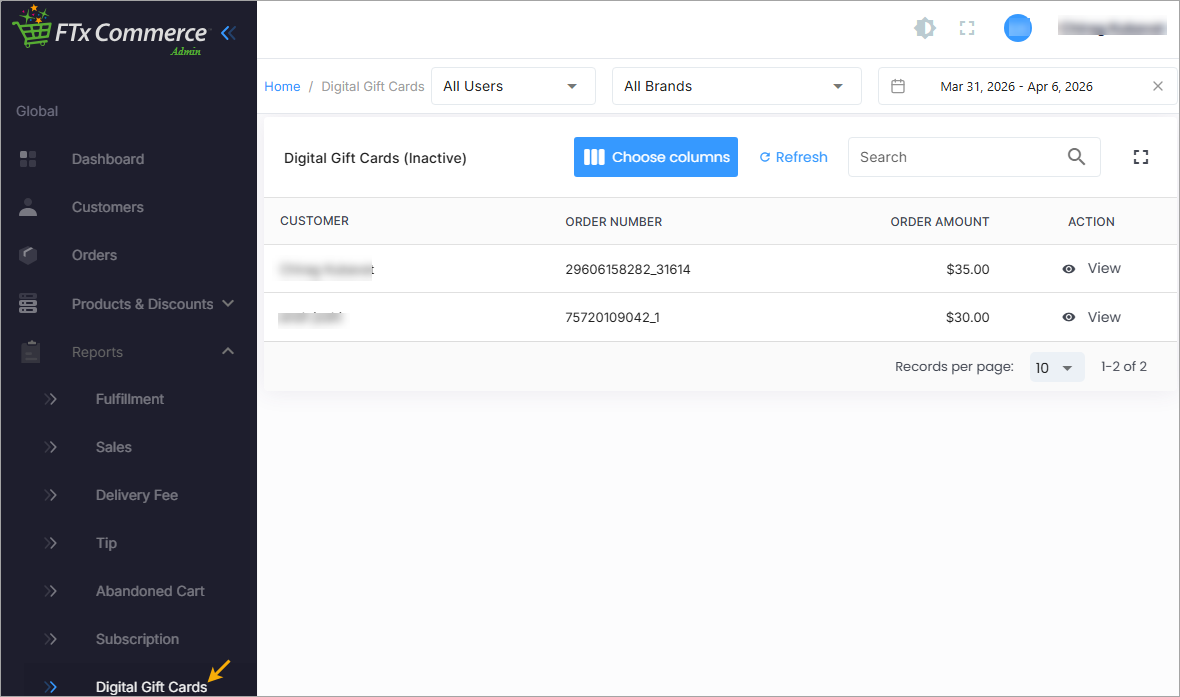Open the Abandoned Cart report

(150, 591)
